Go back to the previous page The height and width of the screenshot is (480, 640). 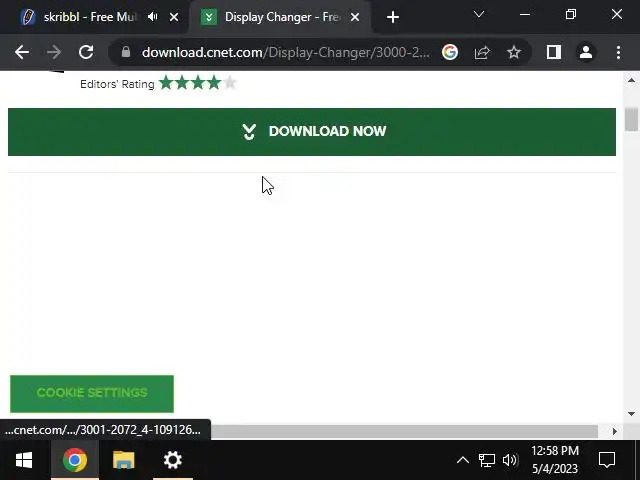click(x=22, y=52)
